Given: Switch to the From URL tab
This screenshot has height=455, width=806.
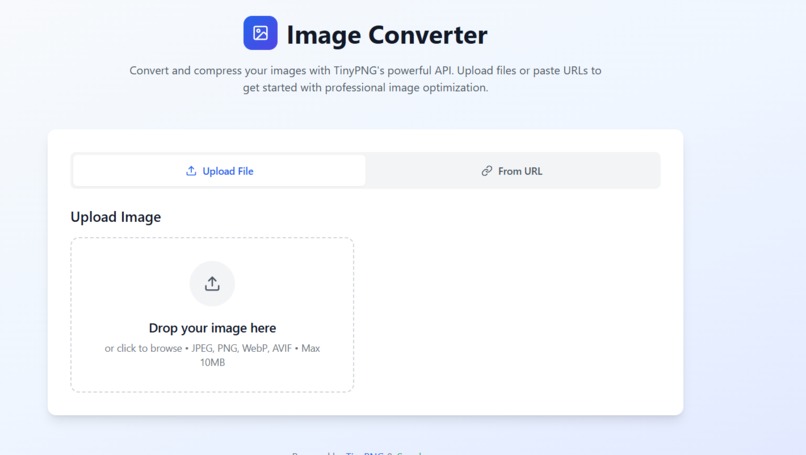Looking at the screenshot, I should 512,171.
